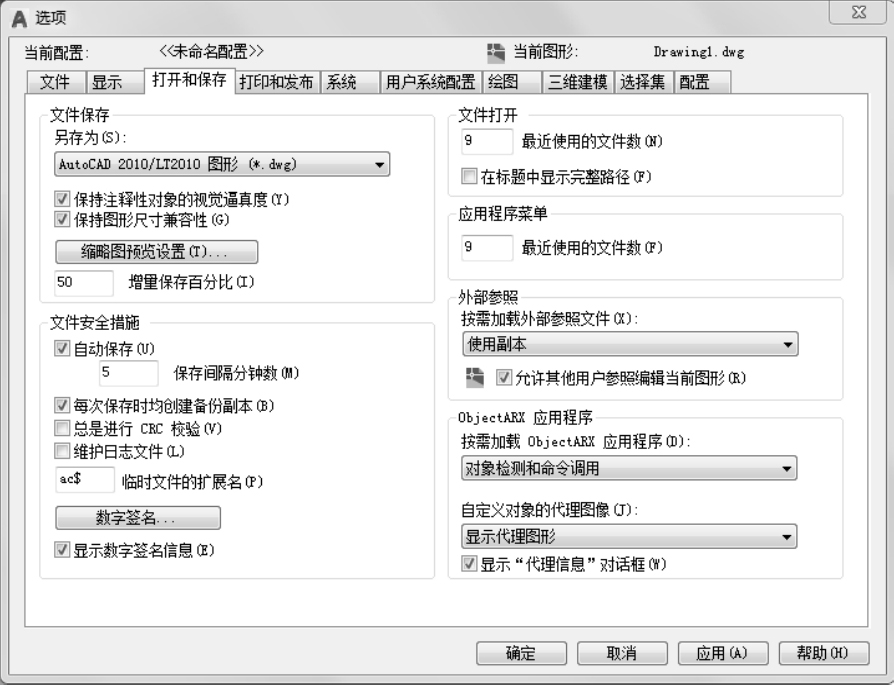Toggle 每次保存时均创建备份副本 checkbox
894x685 pixels.
[62, 406]
